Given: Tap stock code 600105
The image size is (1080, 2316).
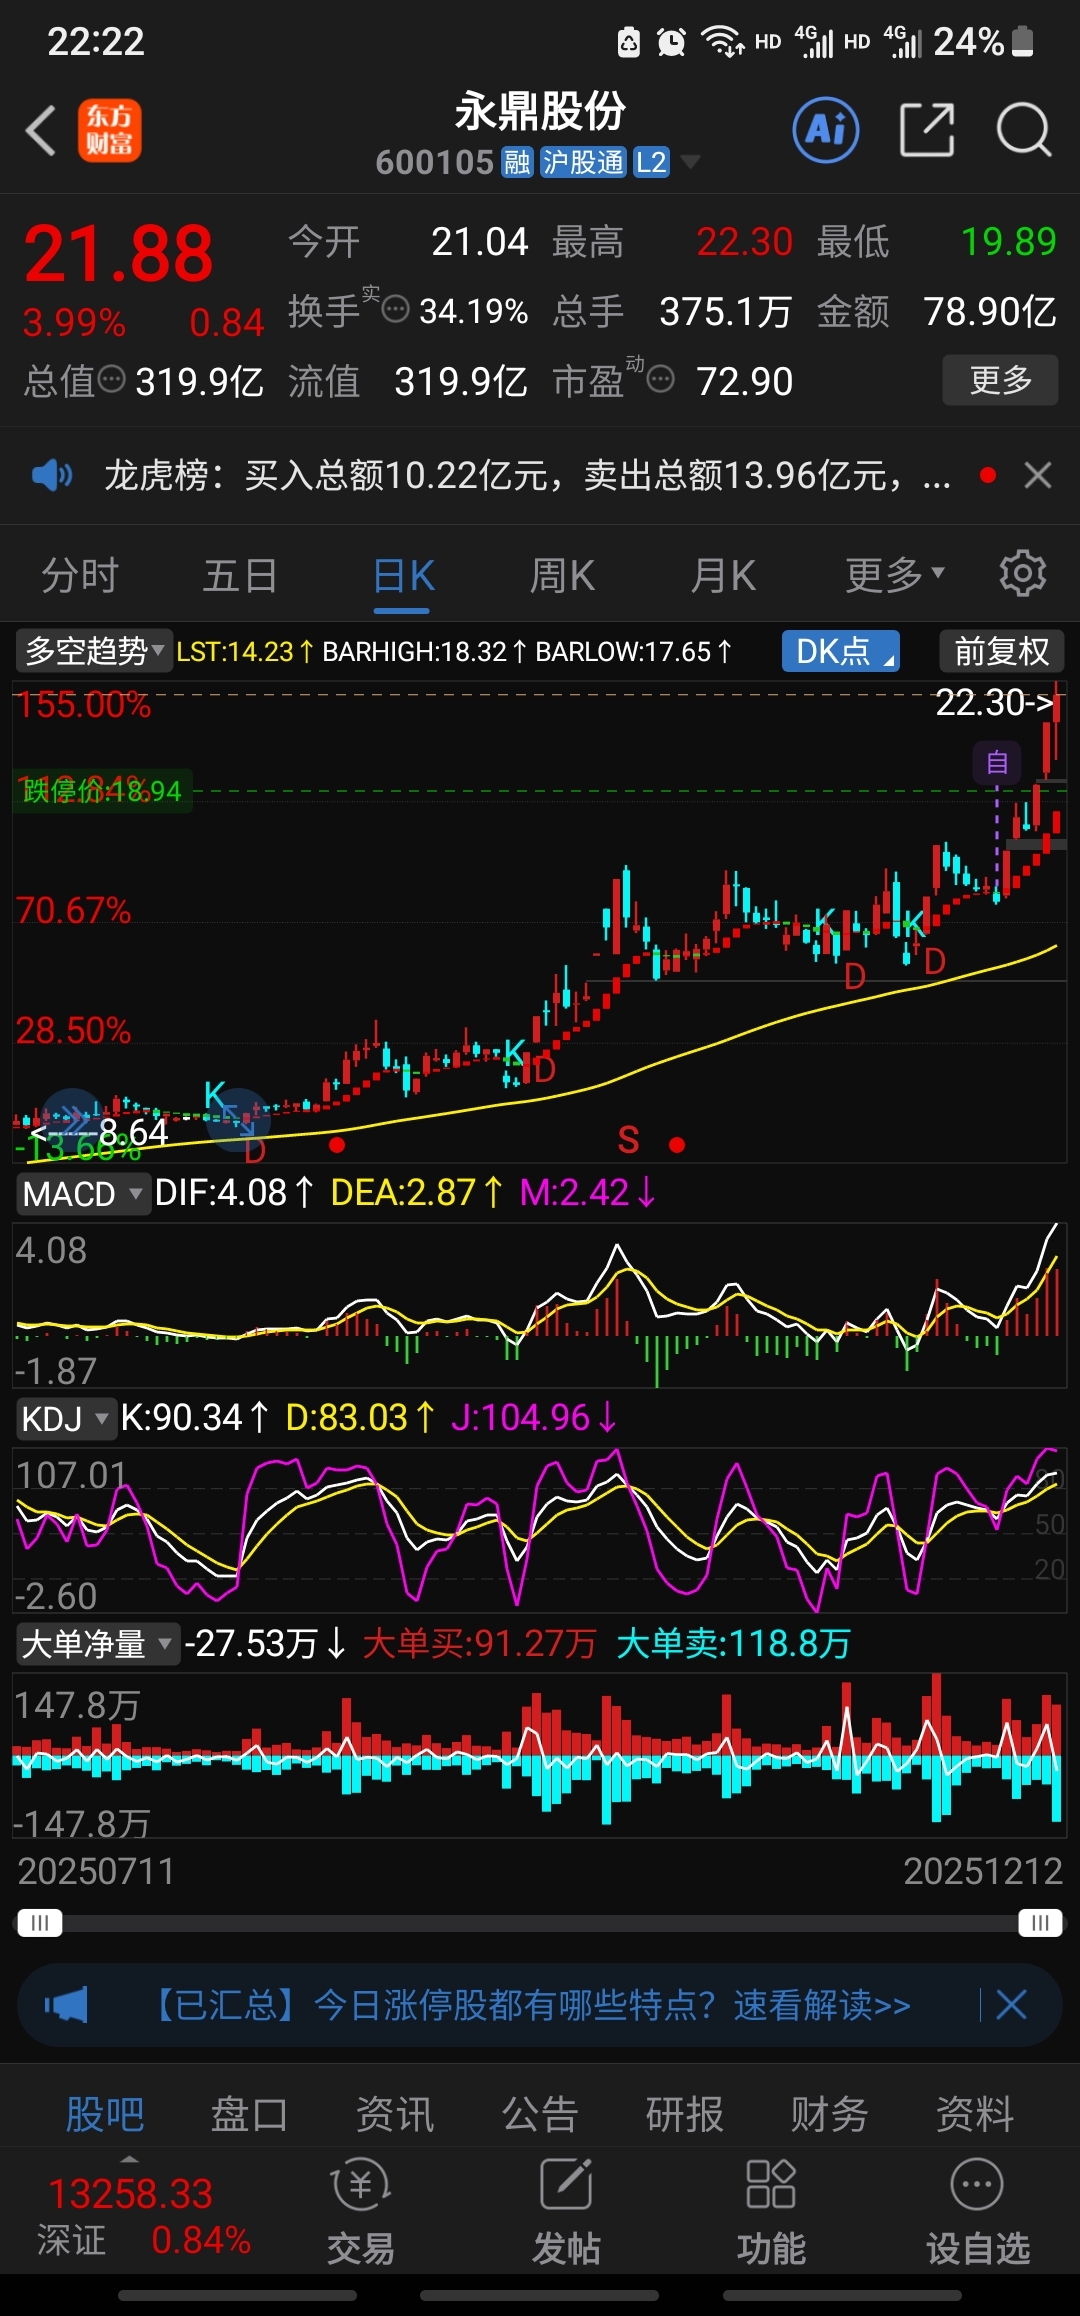Looking at the screenshot, I should click(x=434, y=162).
